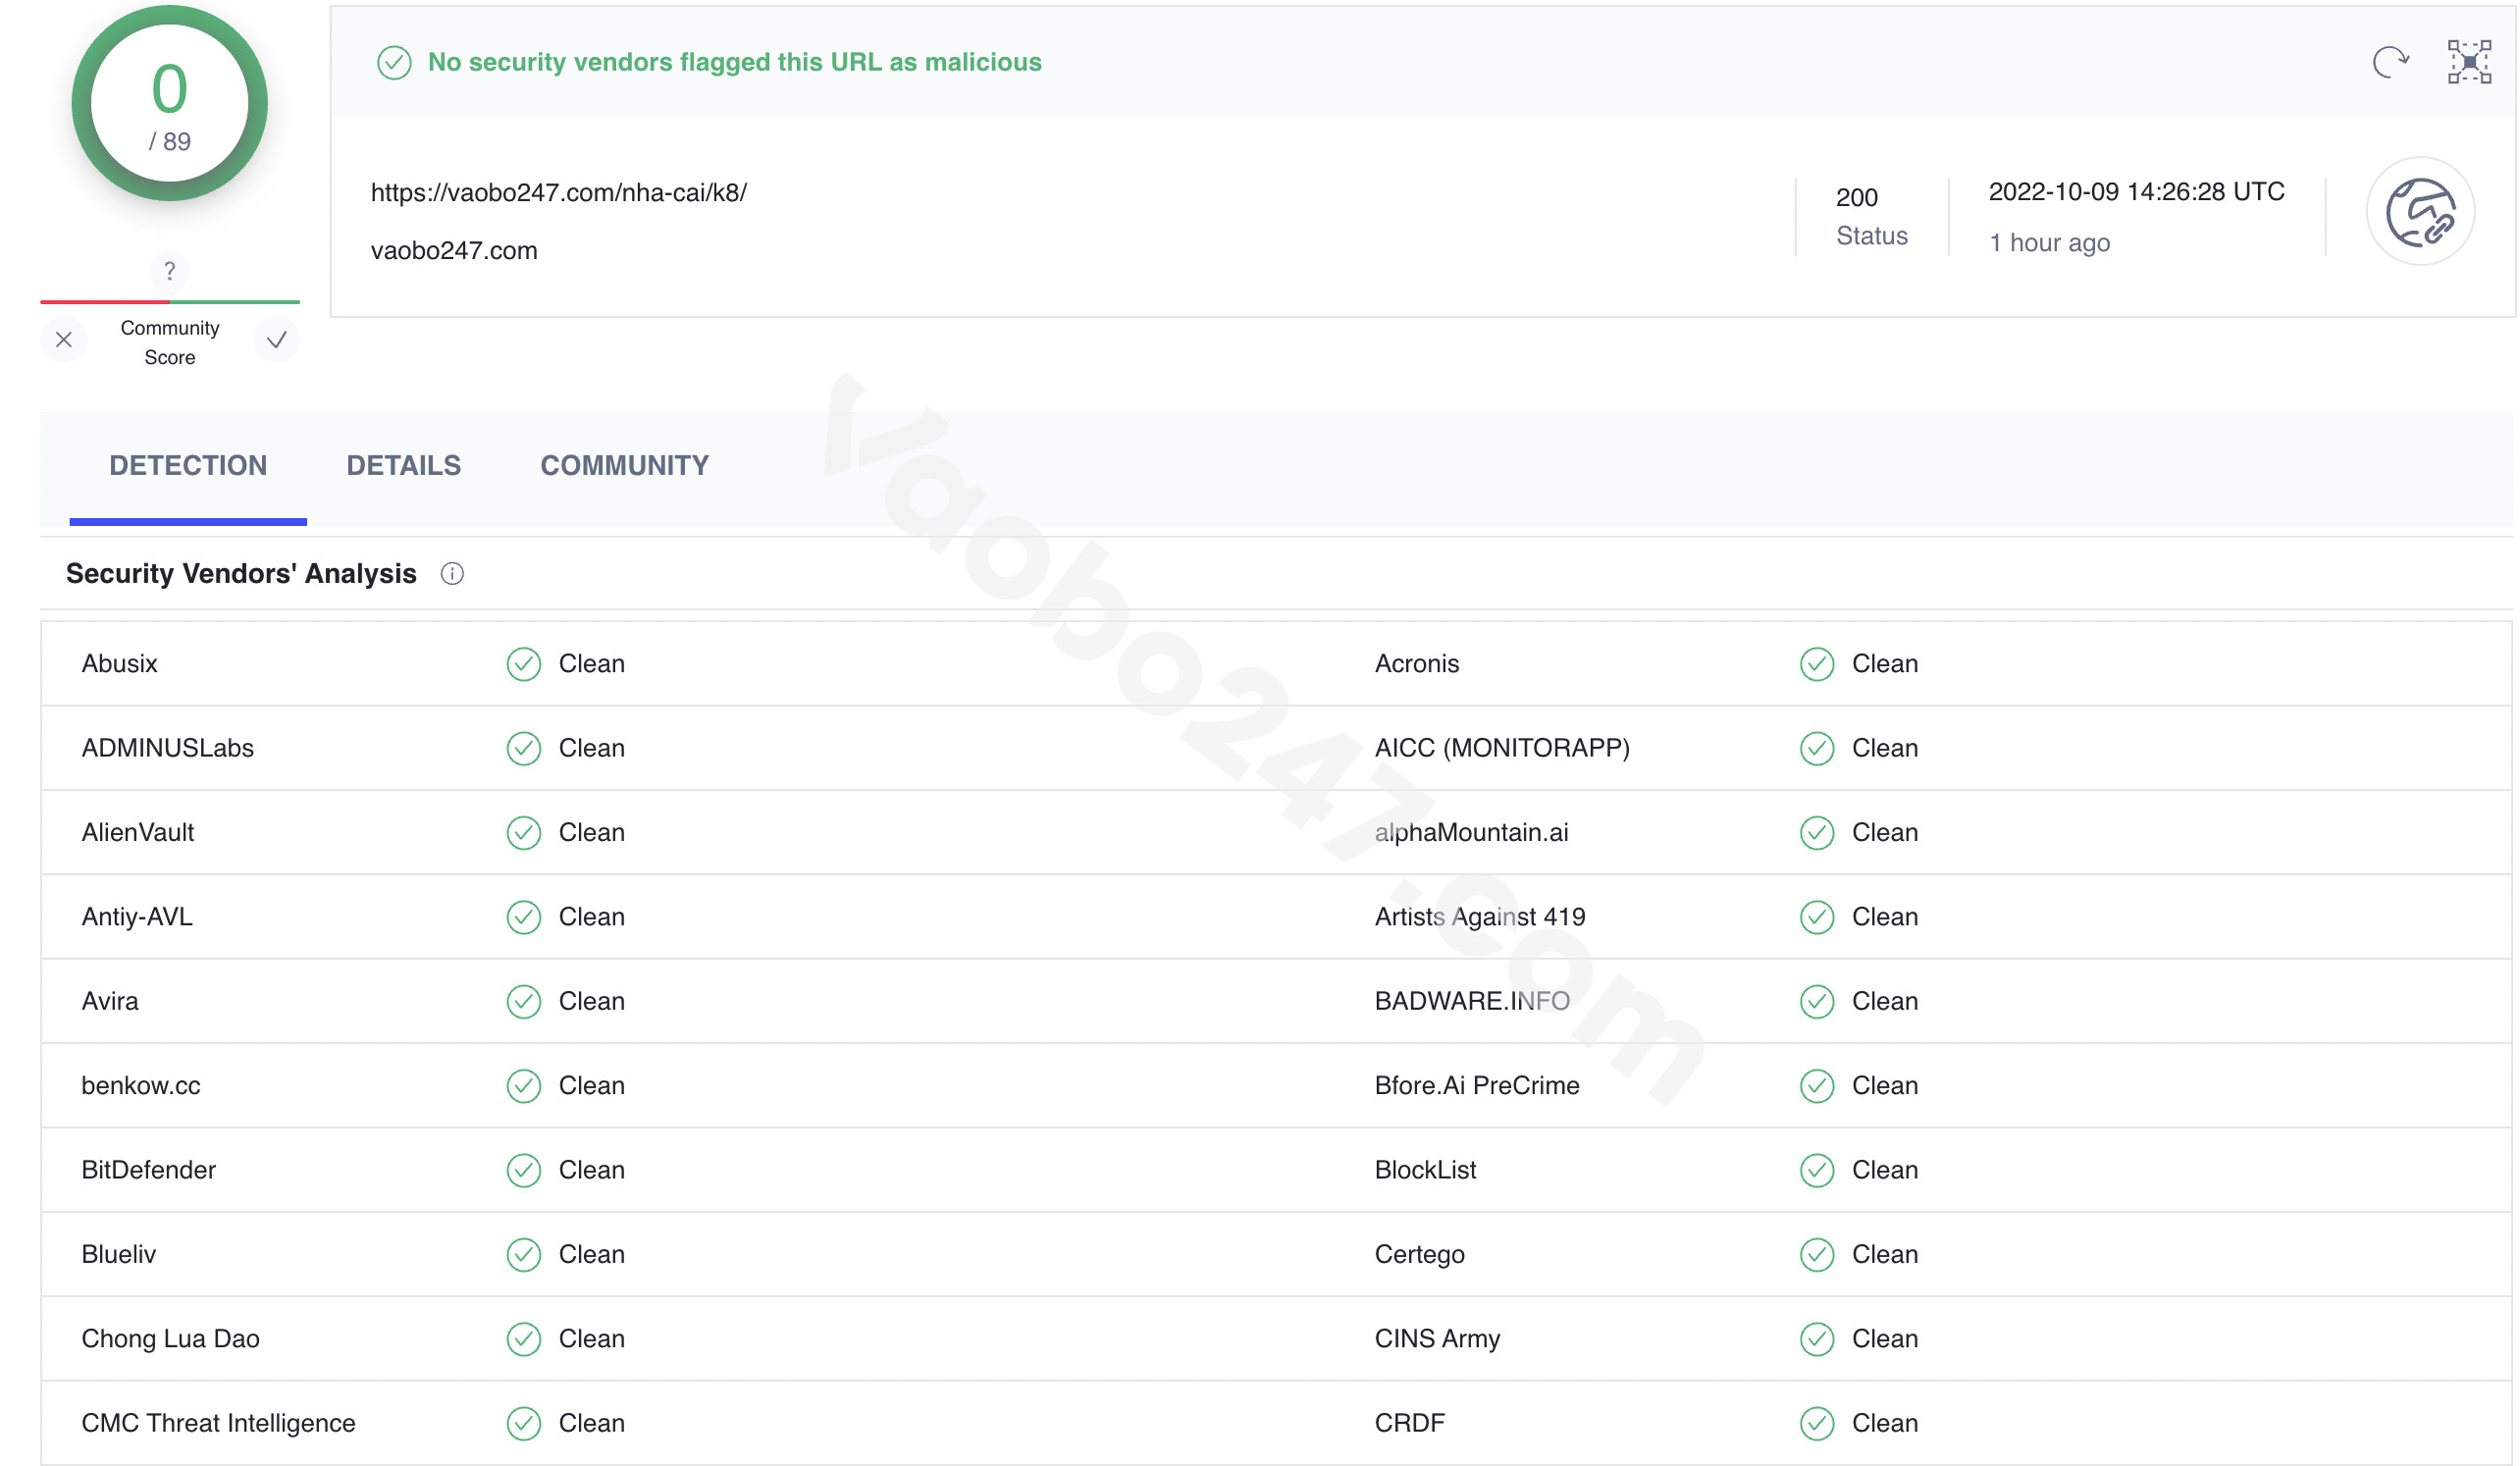Click the vaobo247.com domain text
This screenshot has width=2520, height=1466.
coord(454,251)
